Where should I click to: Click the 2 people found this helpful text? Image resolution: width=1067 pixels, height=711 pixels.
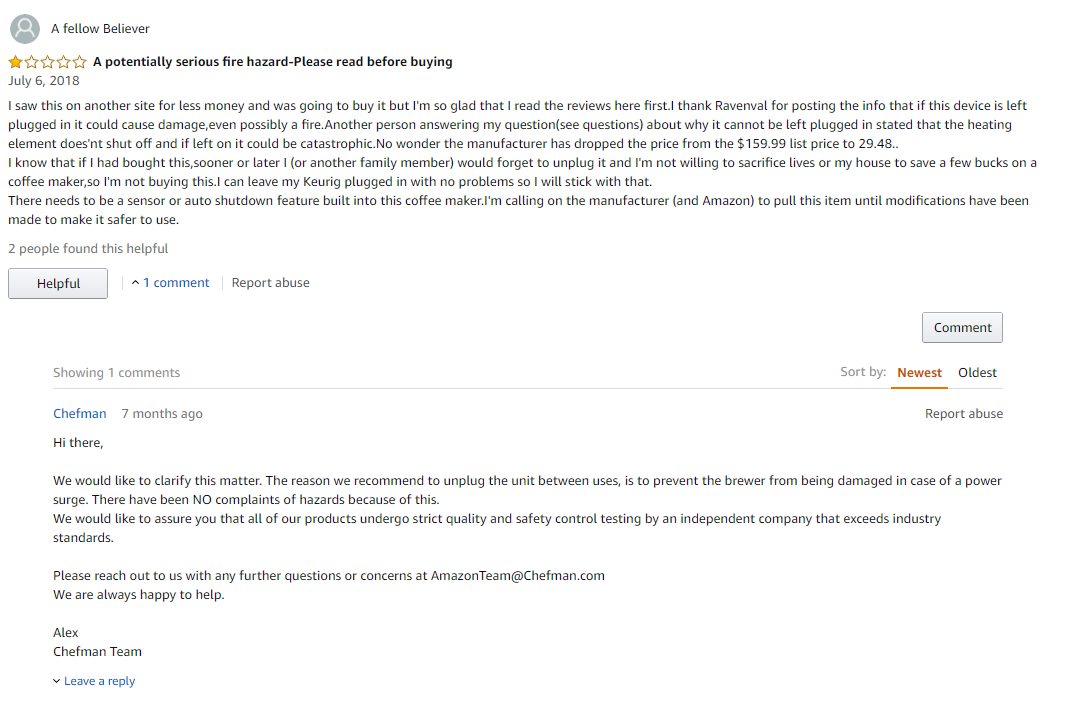[x=88, y=248]
